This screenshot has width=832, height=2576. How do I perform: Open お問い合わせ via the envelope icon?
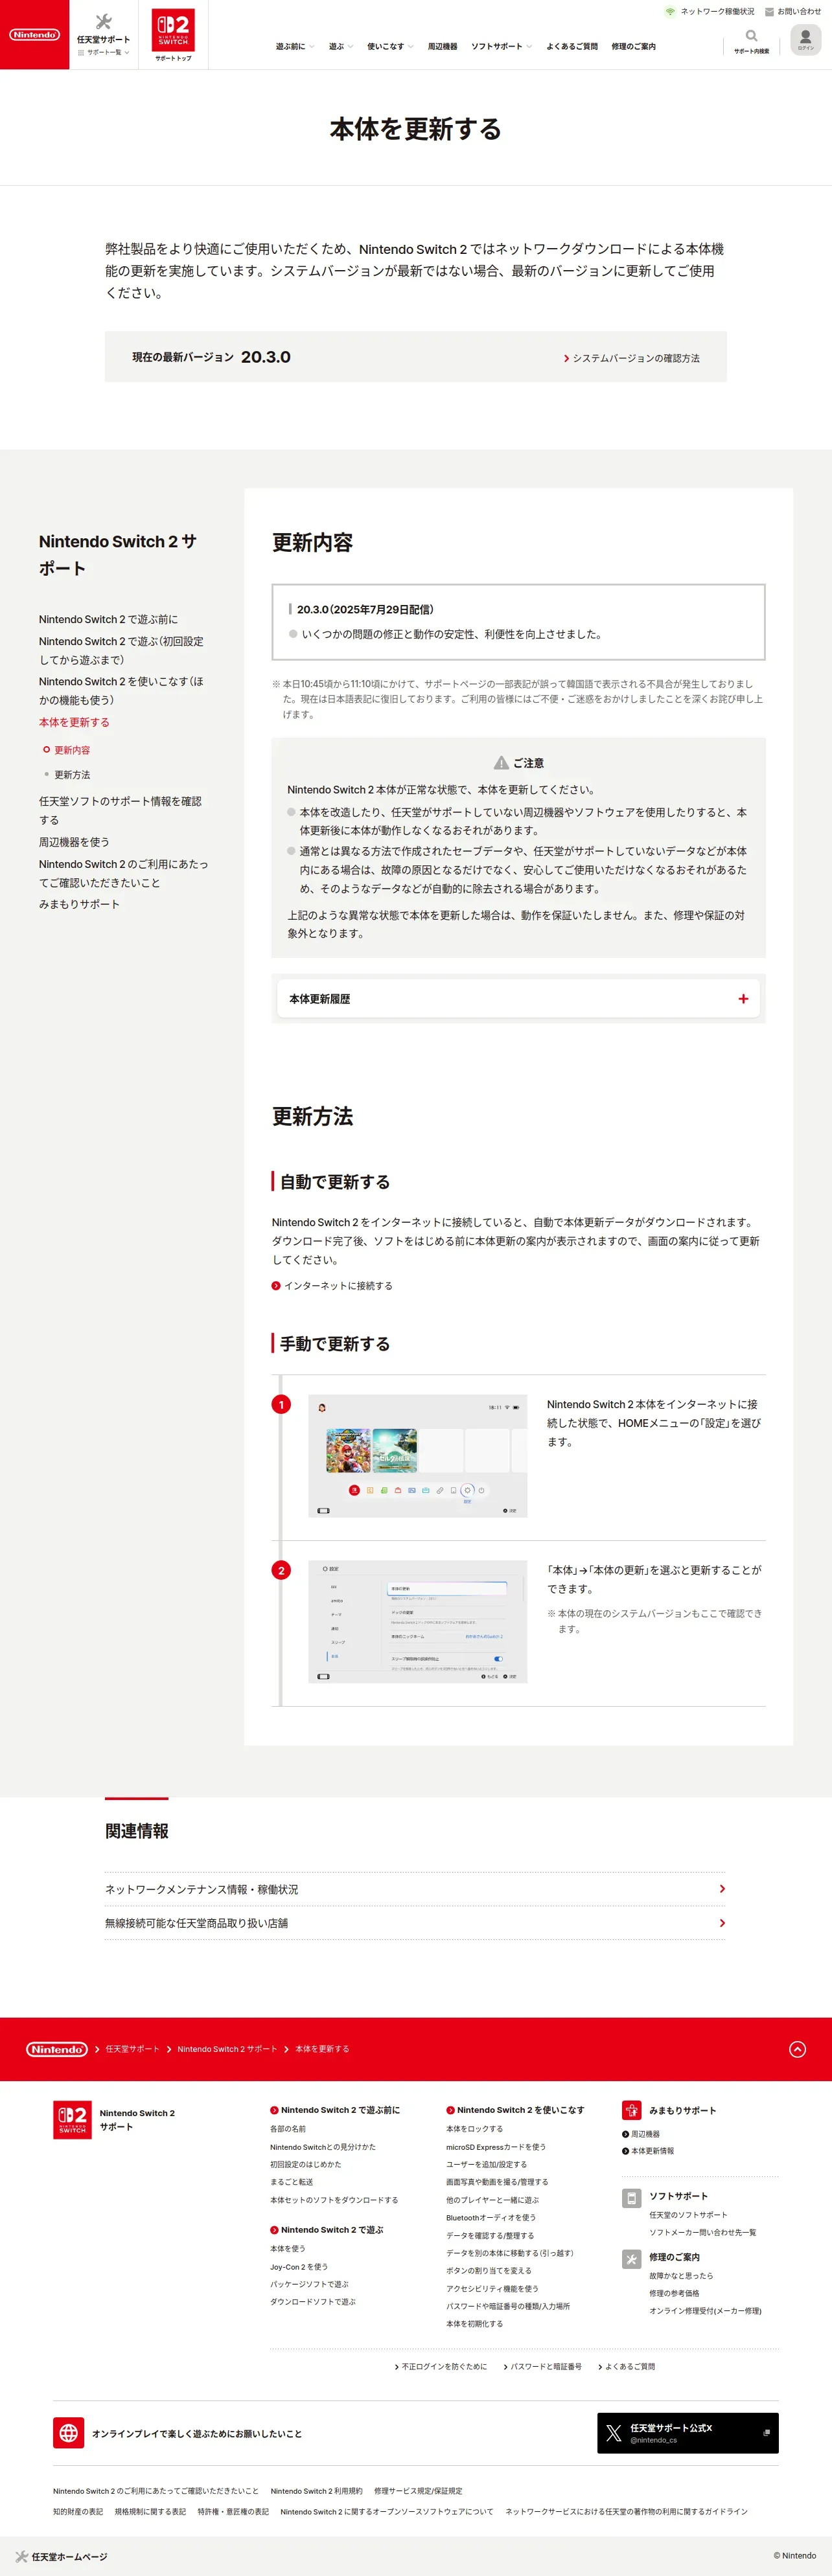pyautogui.click(x=769, y=12)
